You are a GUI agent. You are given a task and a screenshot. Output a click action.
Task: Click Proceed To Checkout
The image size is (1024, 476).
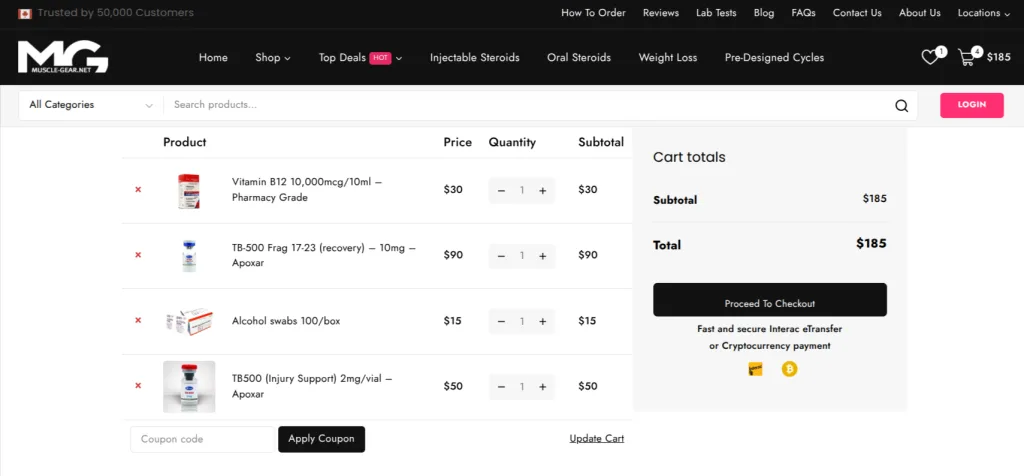click(770, 300)
